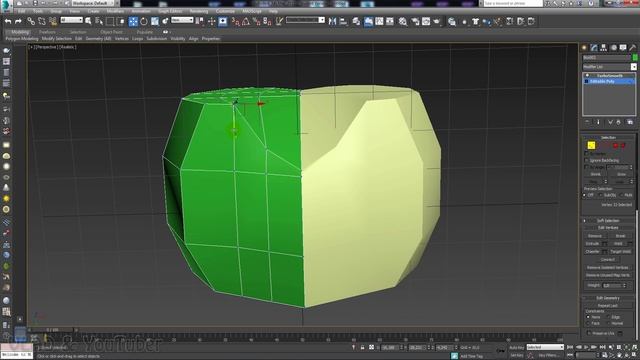Click Mirror tool in toolbar
The height and width of the screenshot is (360, 640).
tap(333, 21)
